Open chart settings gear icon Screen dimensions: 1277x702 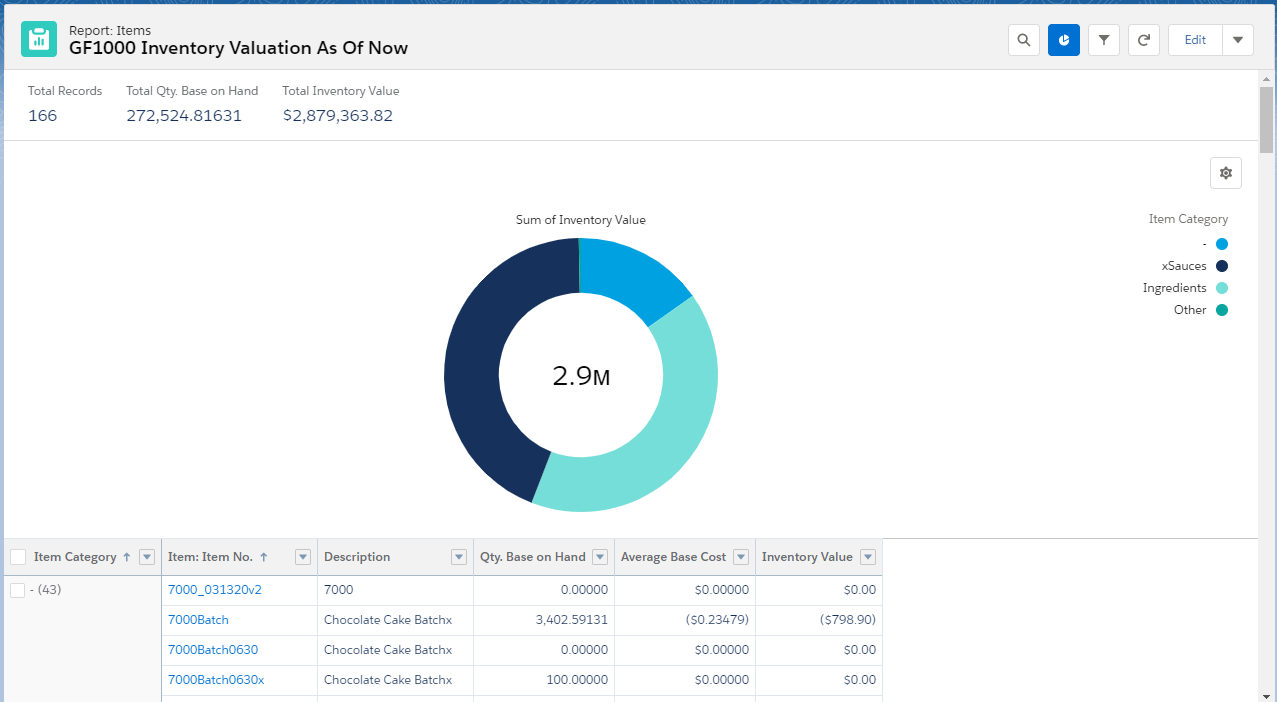pos(1225,173)
